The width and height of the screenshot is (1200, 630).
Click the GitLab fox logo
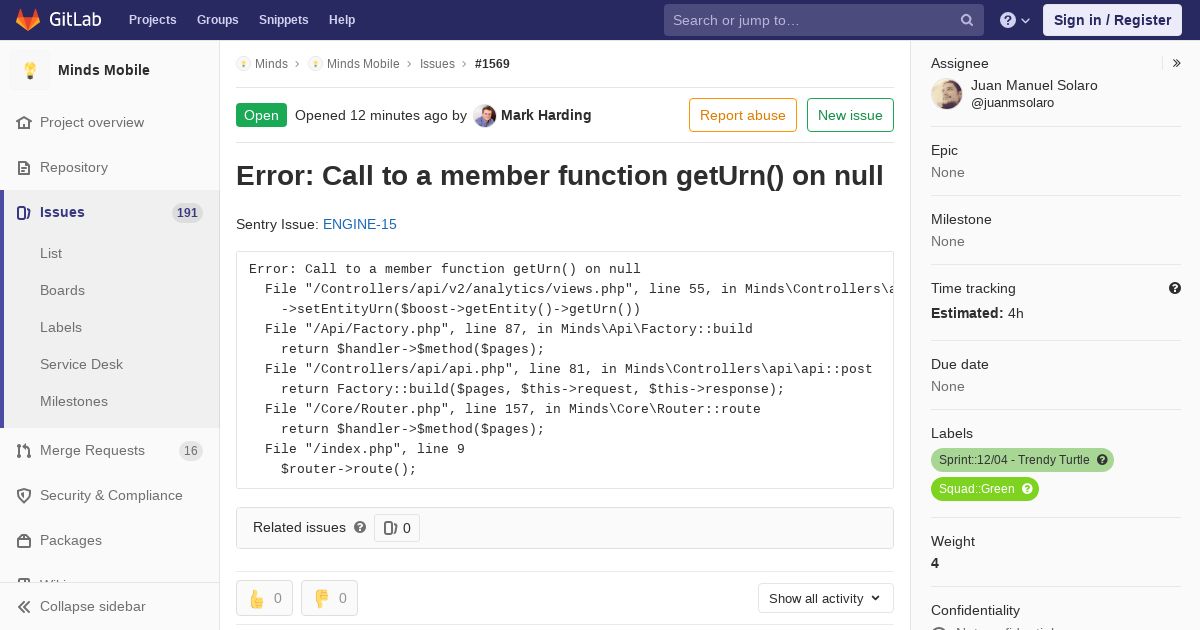tap(28, 19)
